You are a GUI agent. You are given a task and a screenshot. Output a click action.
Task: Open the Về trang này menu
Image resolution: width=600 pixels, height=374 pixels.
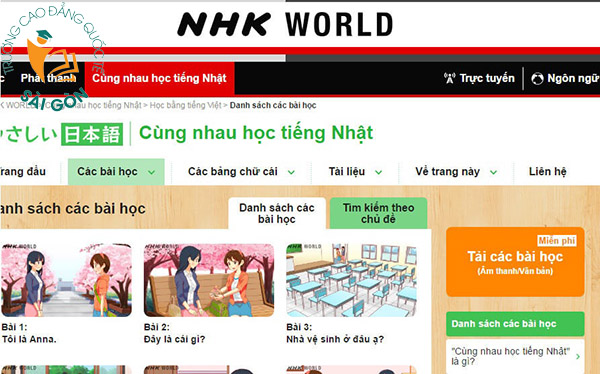coord(456,171)
